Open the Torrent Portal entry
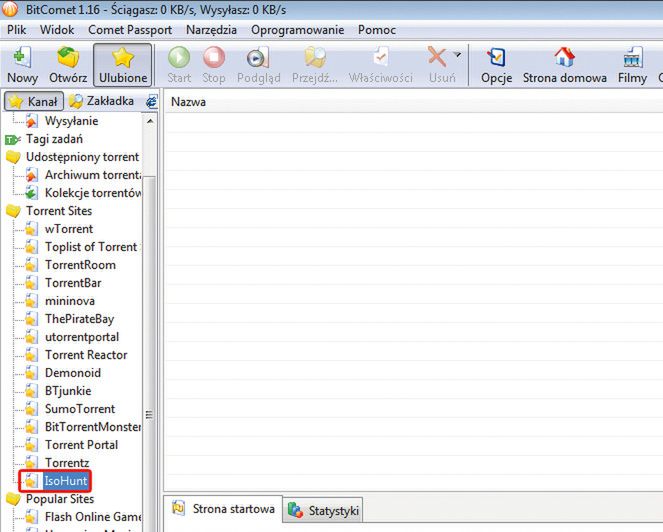Screen dimensions: 663x532 (x=81, y=445)
